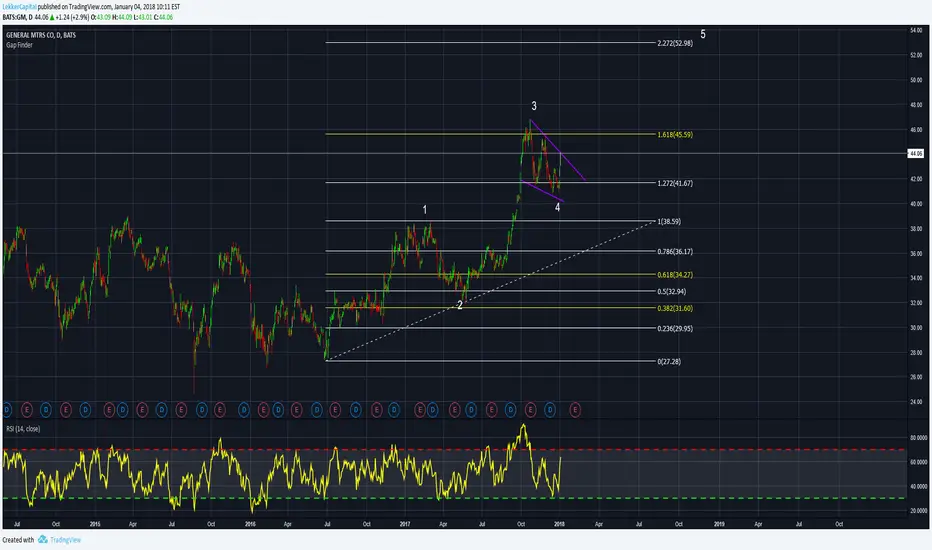The width and height of the screenshot is (932, 550).
Task: Select Elliott wave label 2
Action: [459, 304]
